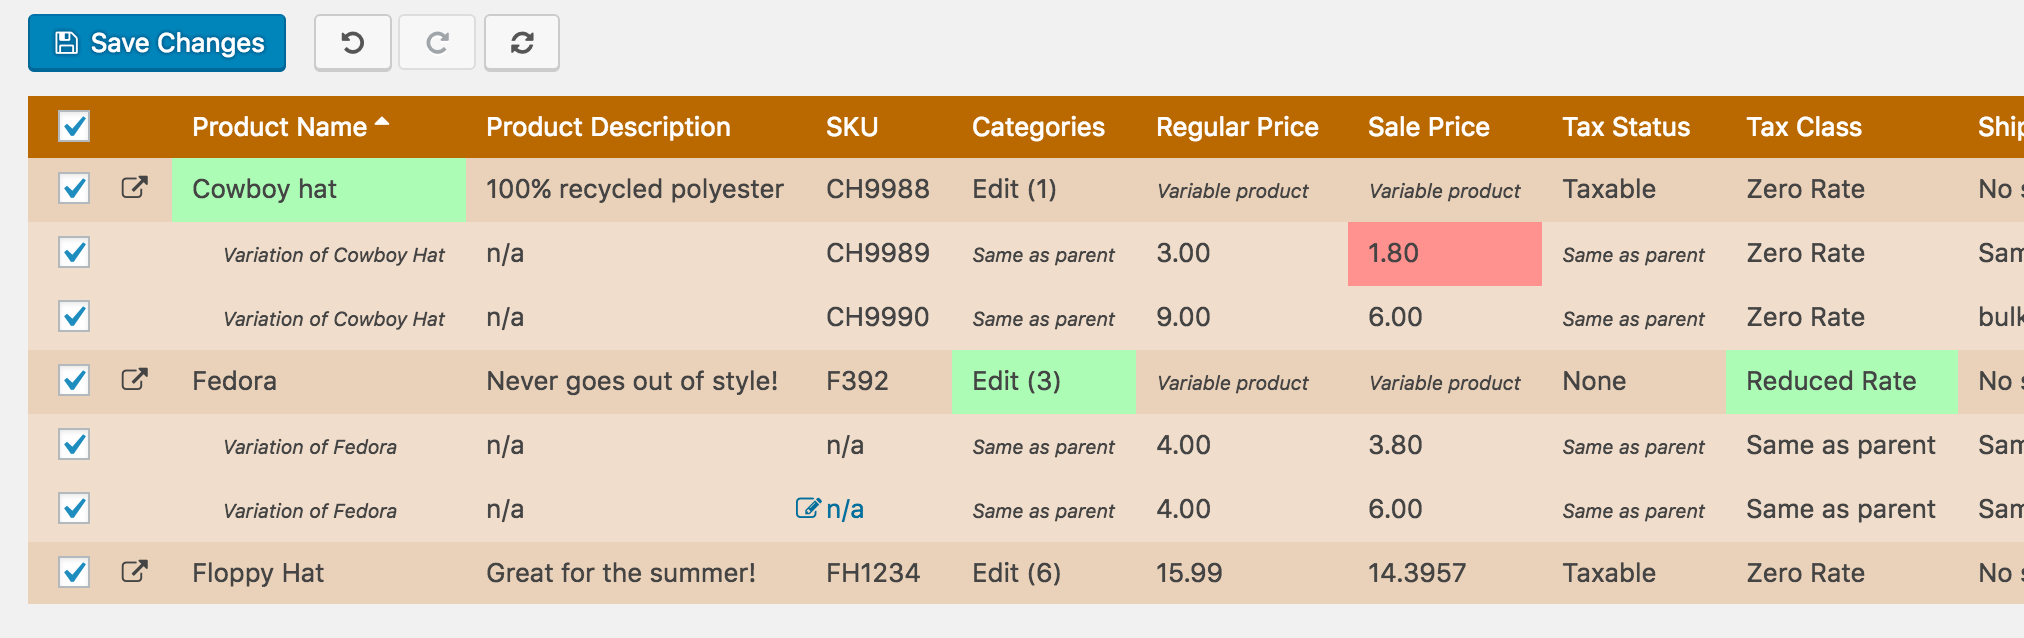Screen dimensions: 2024x638
Task: Click the redo arrow icon
Action: [x=437, y=43]
